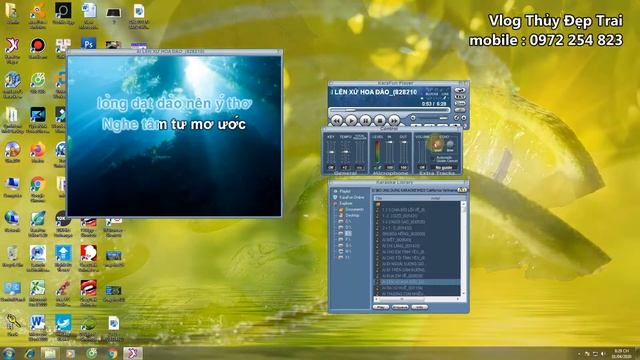The height and width of the screenshot is (360, 640).
Task: Select the AI RA XỨ HUẾ song row
Action: (x=417, y=288)
